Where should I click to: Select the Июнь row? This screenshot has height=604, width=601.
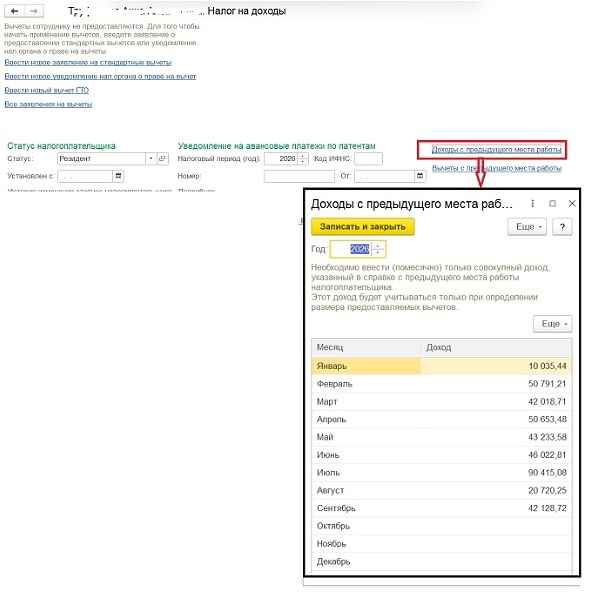(x=442, y=455)
